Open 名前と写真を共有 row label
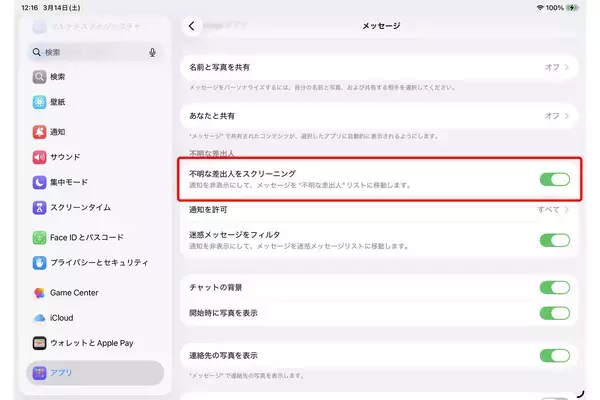The height and width of the screenshot is (400, 600). [219, 67]
